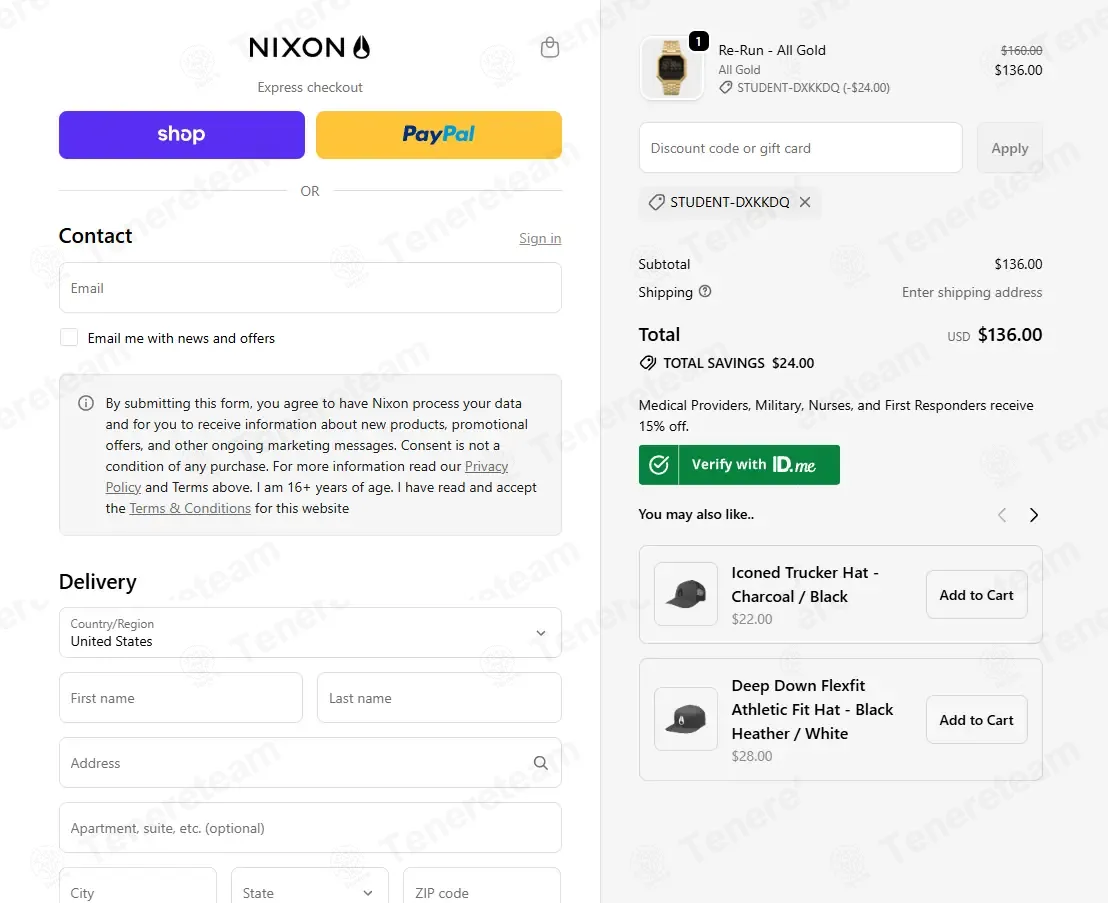Add Iconed Trucker Hat to cart

pyautogui.click(x=977, y=595)
